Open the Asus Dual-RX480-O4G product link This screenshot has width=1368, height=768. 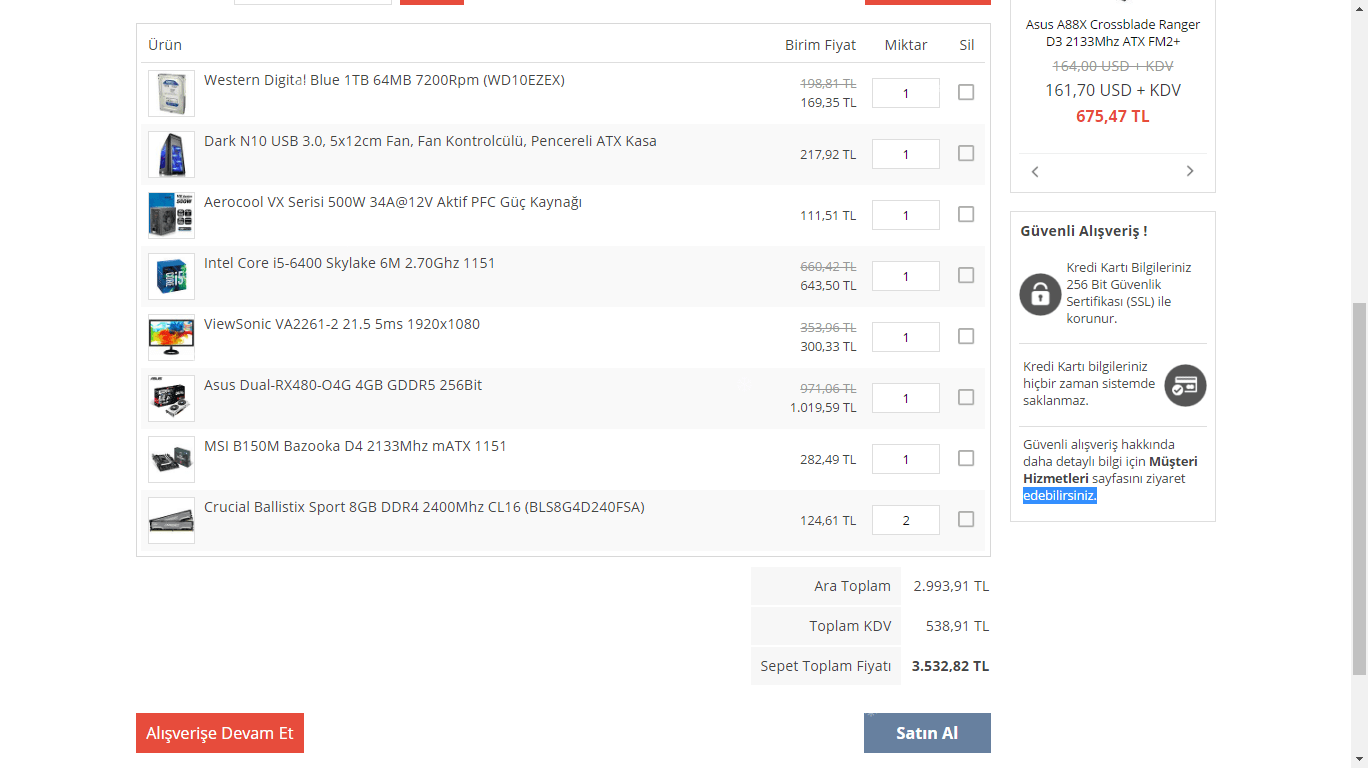click(343, 385)
